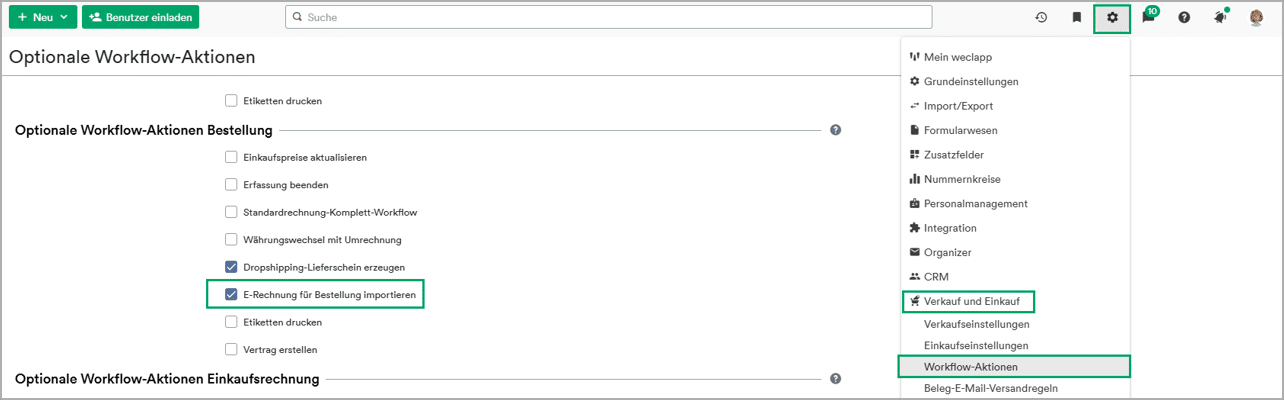Click the bookmark icon in the top bar
1284x400 pixels.
[x=1077, y=17]
